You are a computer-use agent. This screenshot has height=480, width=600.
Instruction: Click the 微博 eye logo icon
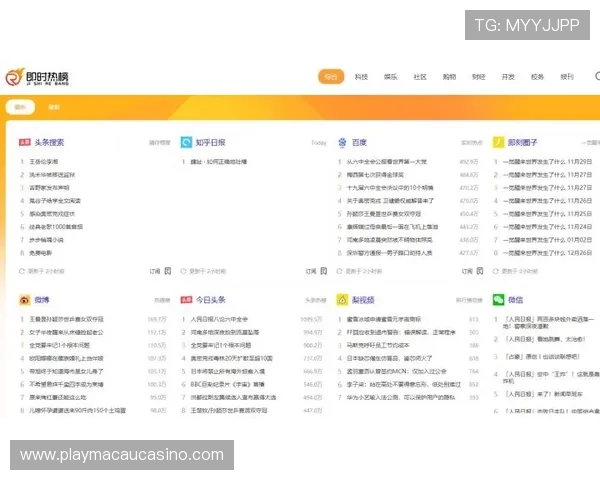click(25, 300)
